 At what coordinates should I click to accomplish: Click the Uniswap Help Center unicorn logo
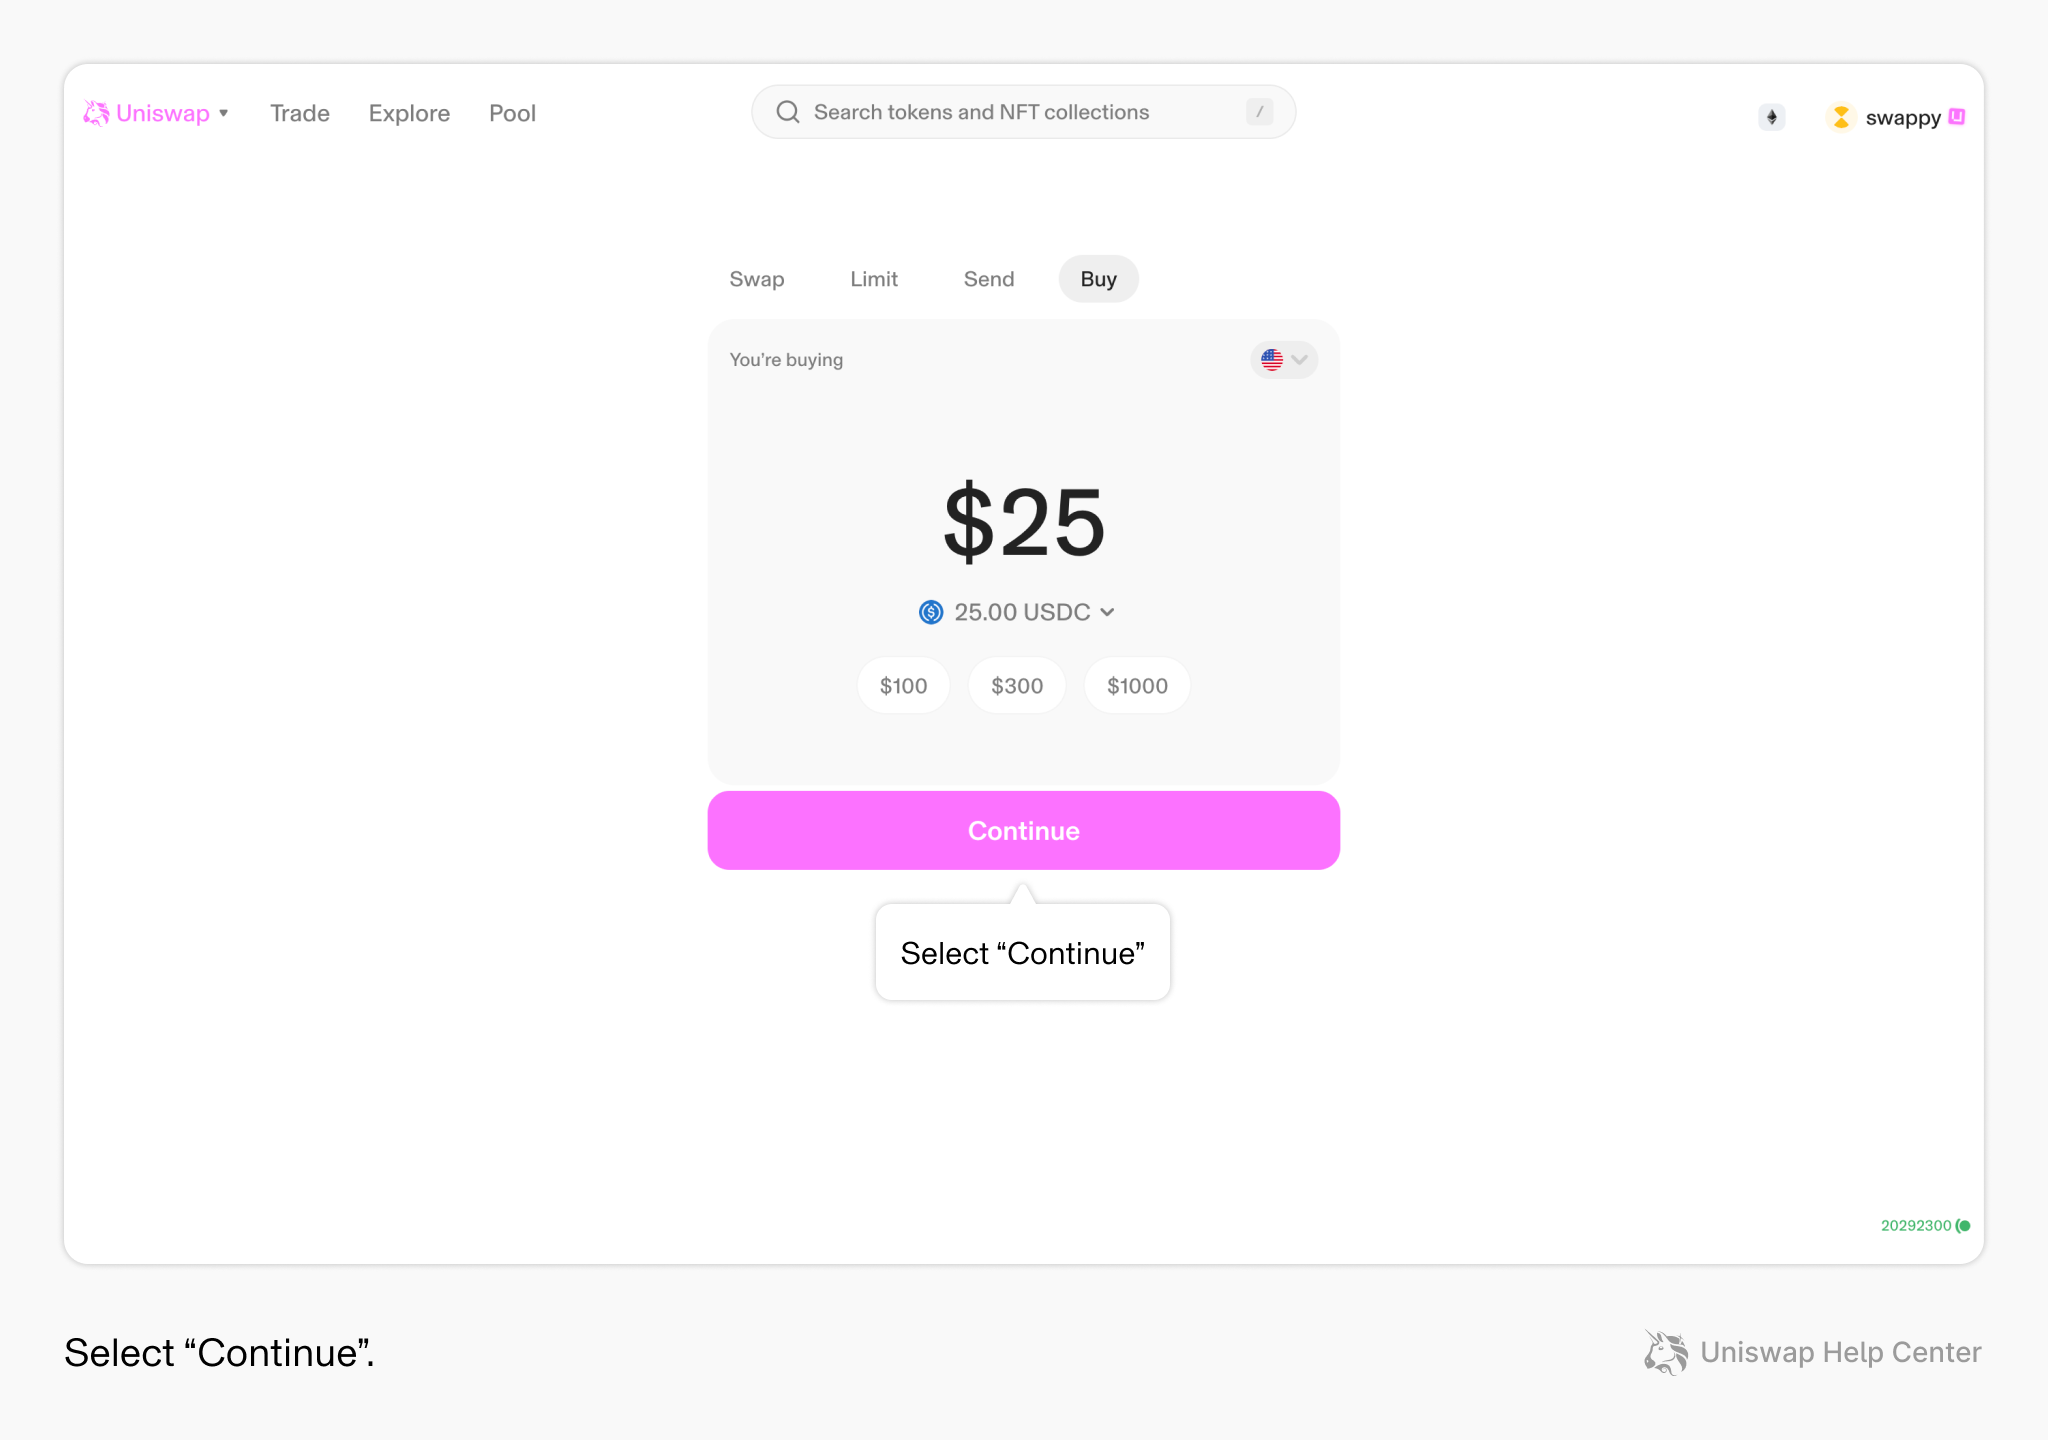click(x=1665, y=1352)
